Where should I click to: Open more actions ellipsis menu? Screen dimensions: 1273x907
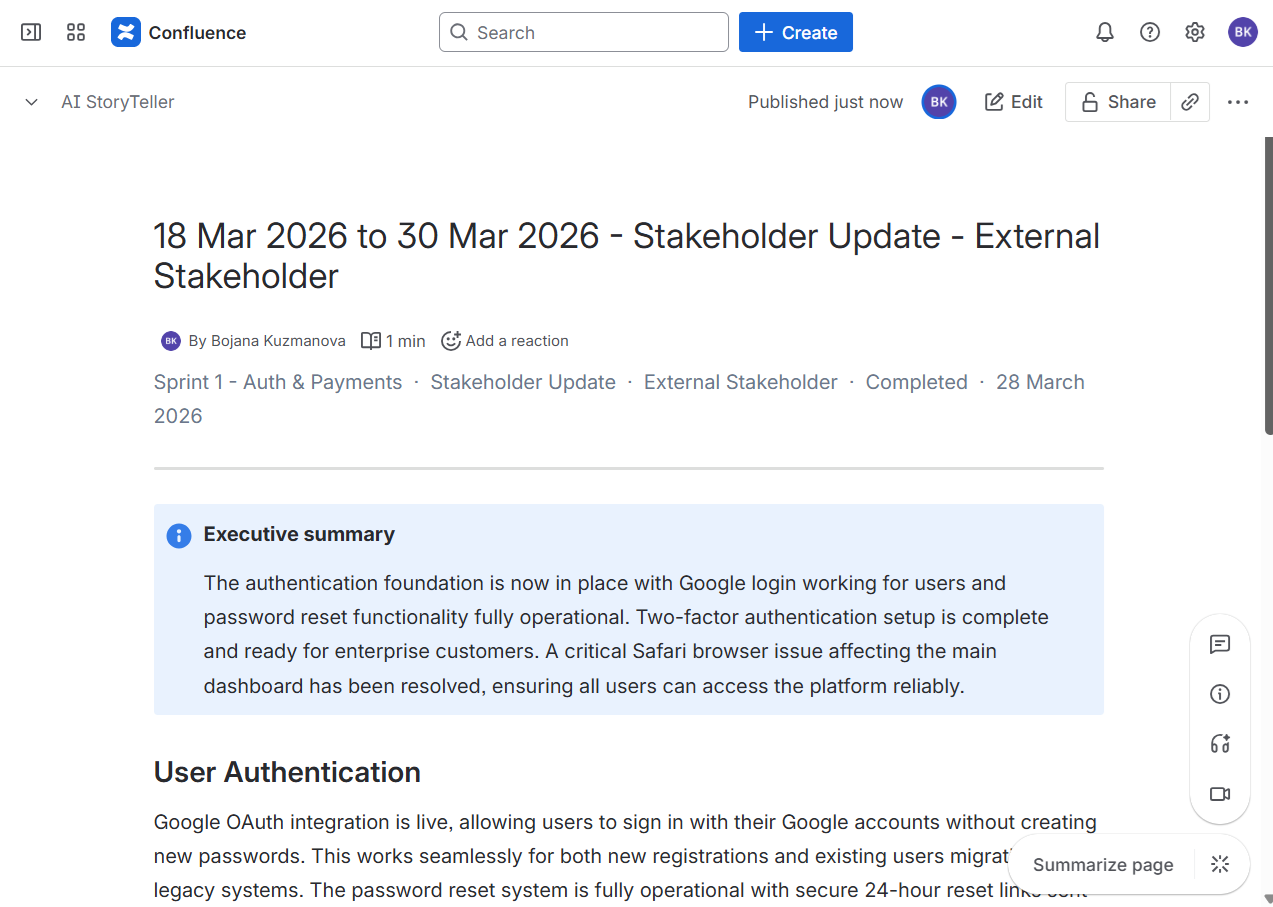(1238, 102)
